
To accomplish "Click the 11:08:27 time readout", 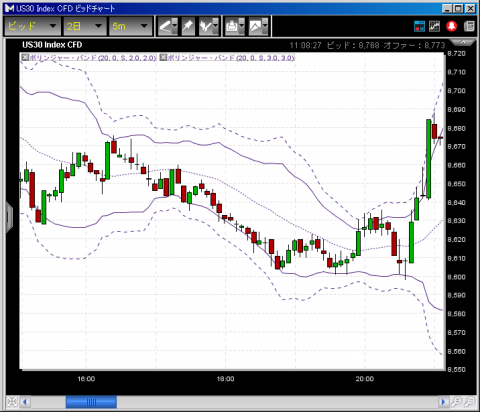I will click(x=305, y=45).
